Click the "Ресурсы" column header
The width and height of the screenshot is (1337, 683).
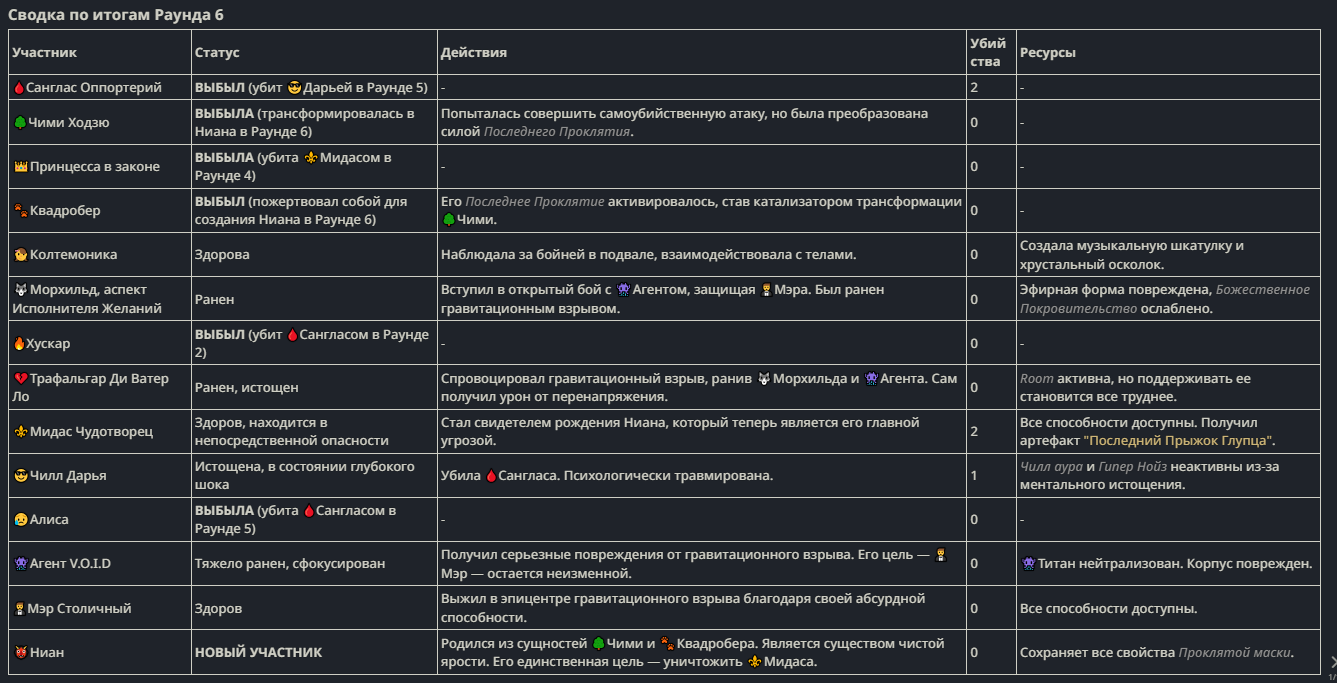pyautogui.click(x=1047, y=53)
